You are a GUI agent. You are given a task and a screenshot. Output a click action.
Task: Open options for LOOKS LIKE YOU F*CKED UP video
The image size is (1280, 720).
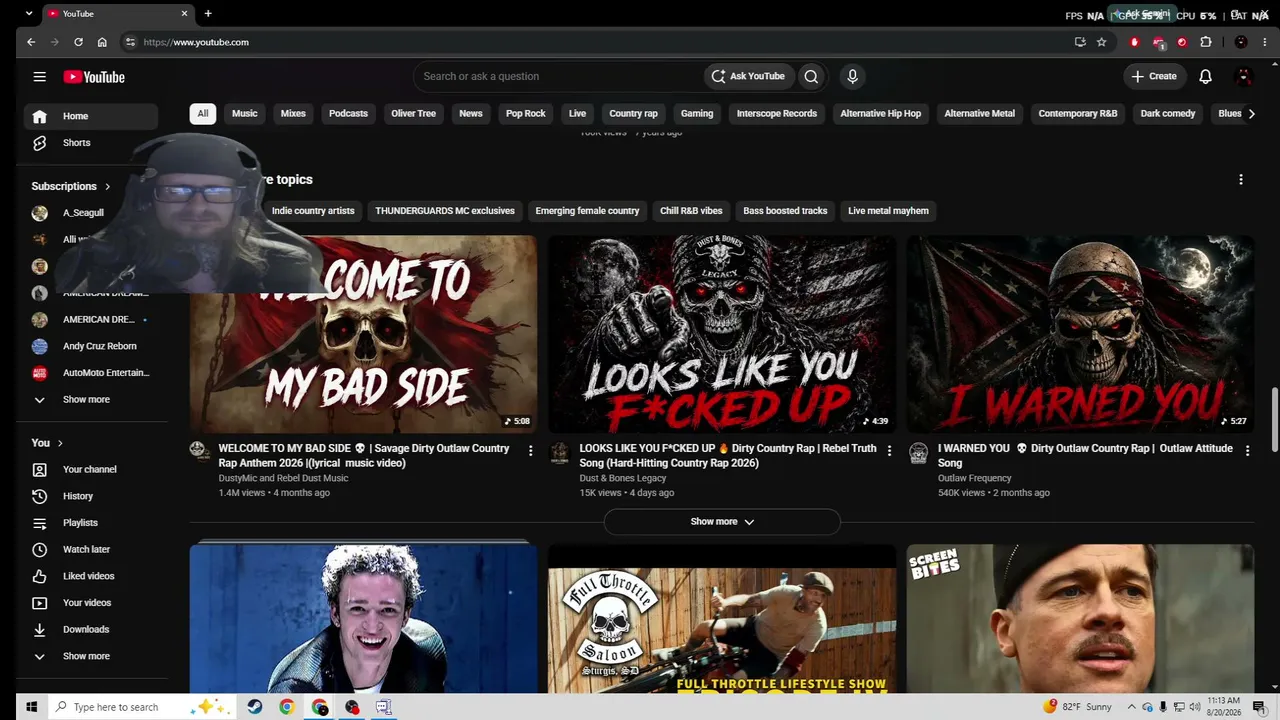[889, 451]
